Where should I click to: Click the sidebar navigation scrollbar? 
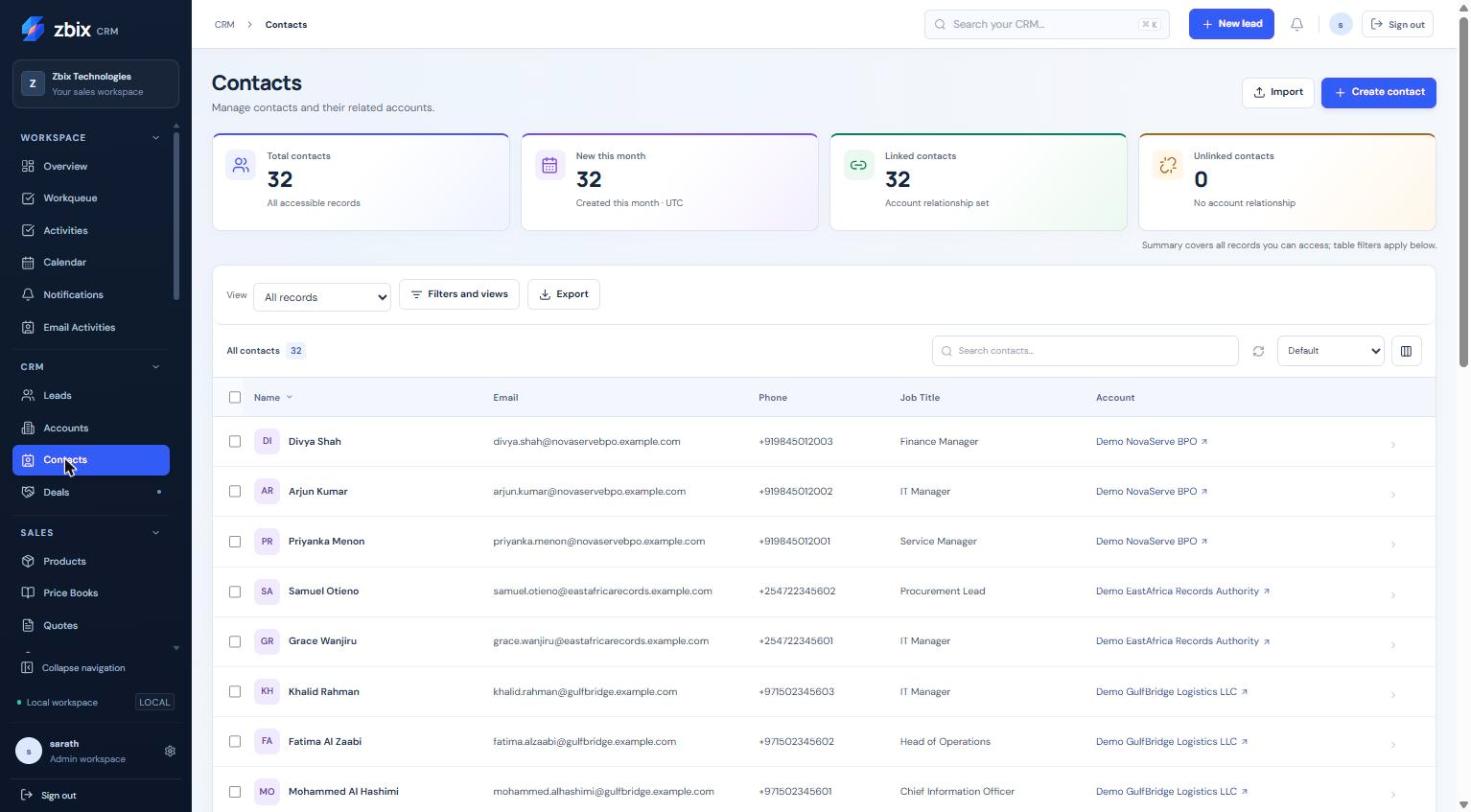[x=177, y=215]
